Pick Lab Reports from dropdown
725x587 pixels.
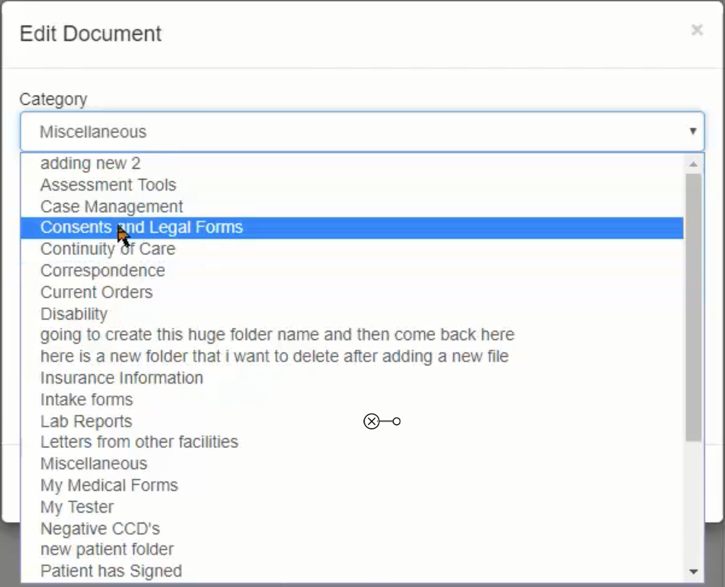(x=86, y=421)
